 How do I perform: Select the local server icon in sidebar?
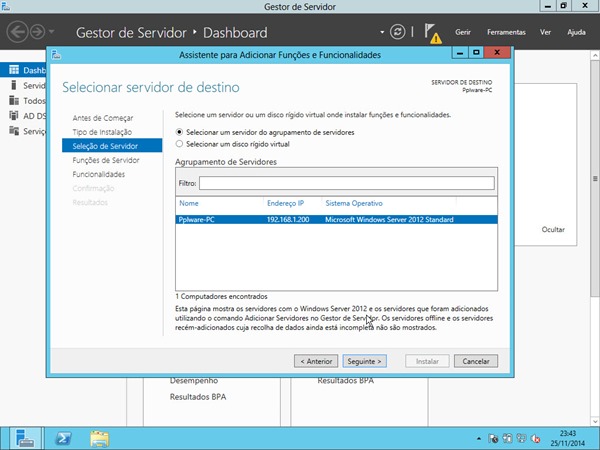14,85
